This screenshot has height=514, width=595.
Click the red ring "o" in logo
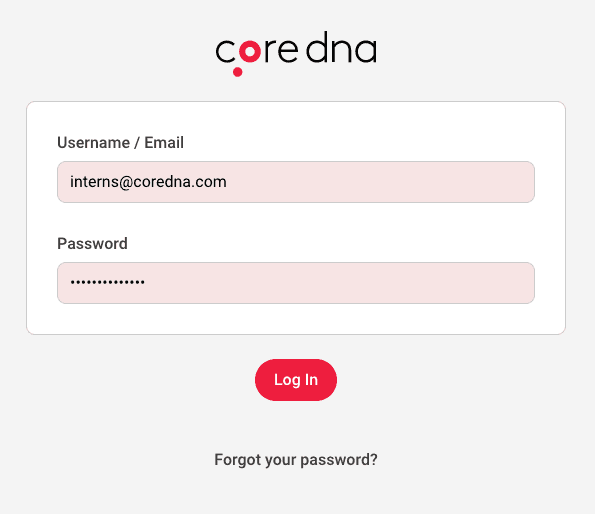tap(250, 51)
